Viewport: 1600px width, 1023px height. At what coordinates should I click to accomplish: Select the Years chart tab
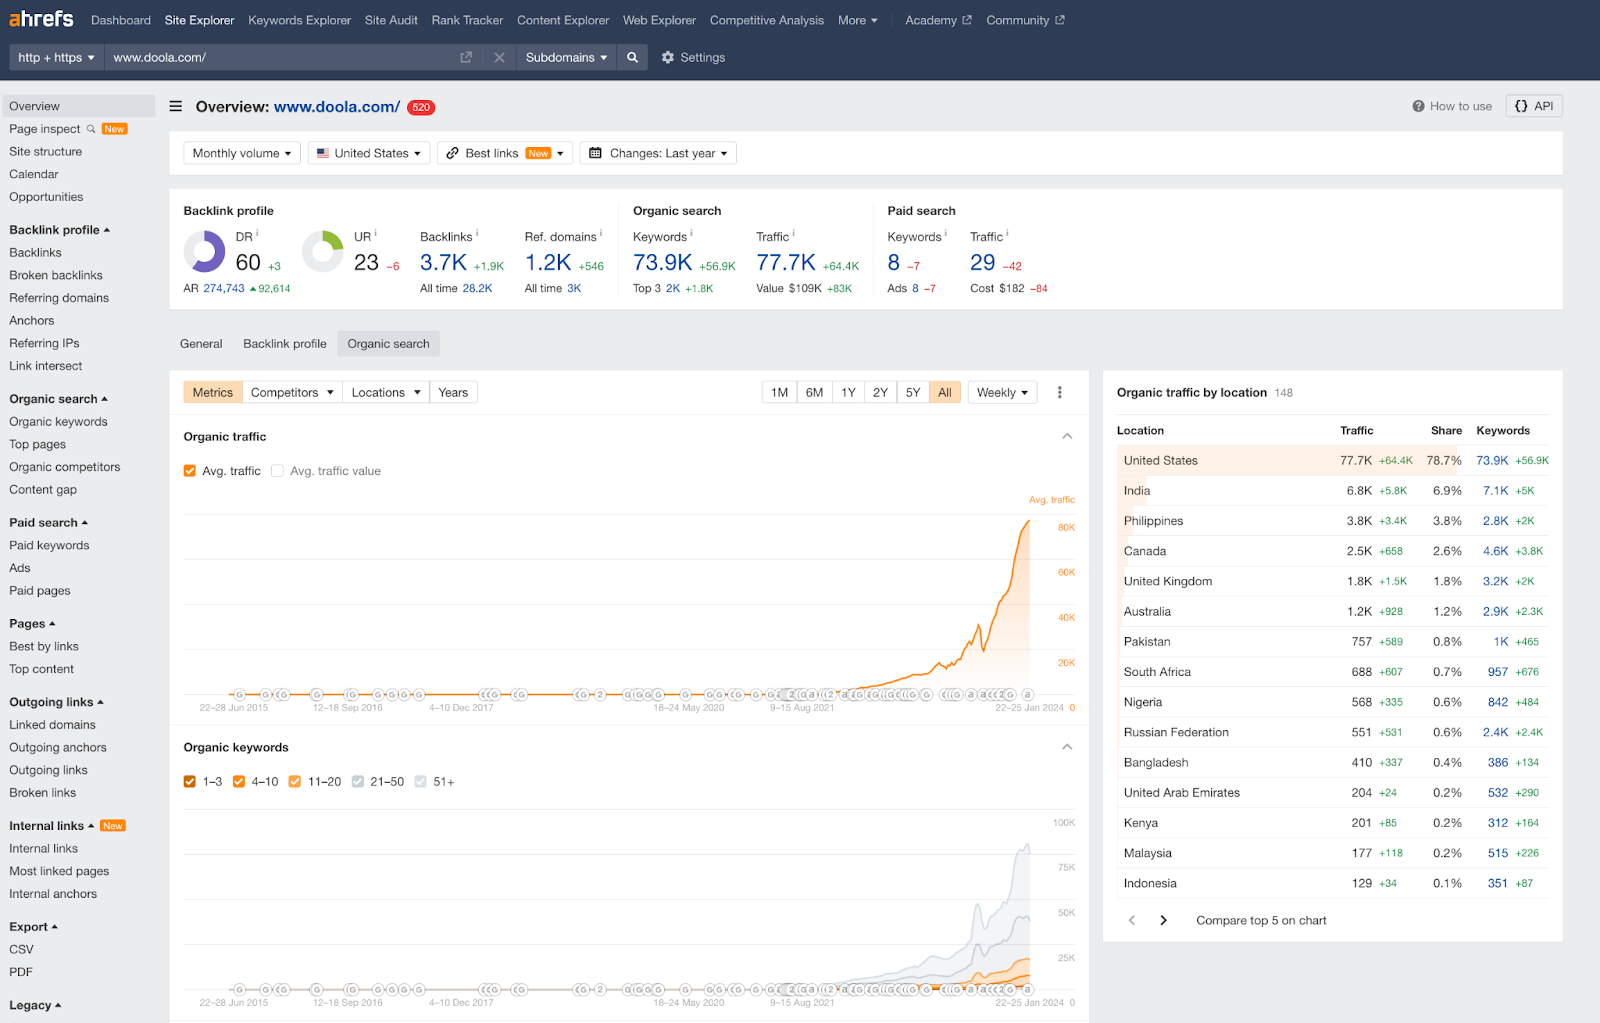point(453,392)
